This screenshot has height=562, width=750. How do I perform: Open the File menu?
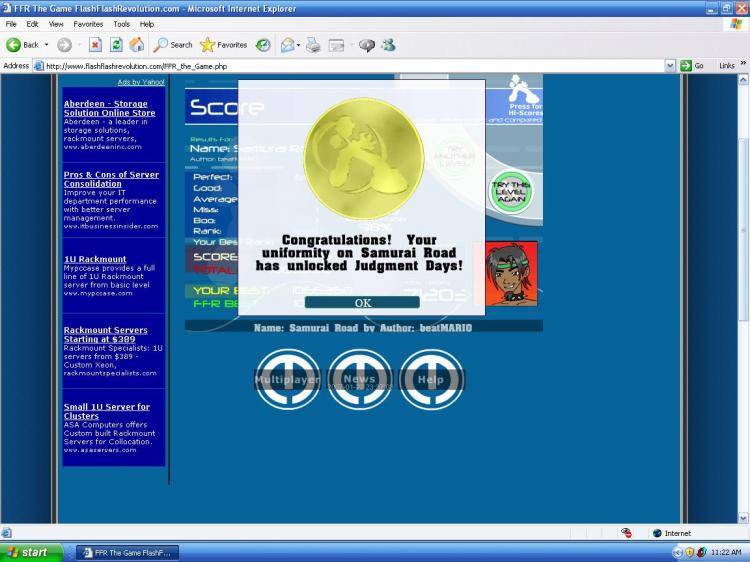pyautogui.click(x=11, y=24)
